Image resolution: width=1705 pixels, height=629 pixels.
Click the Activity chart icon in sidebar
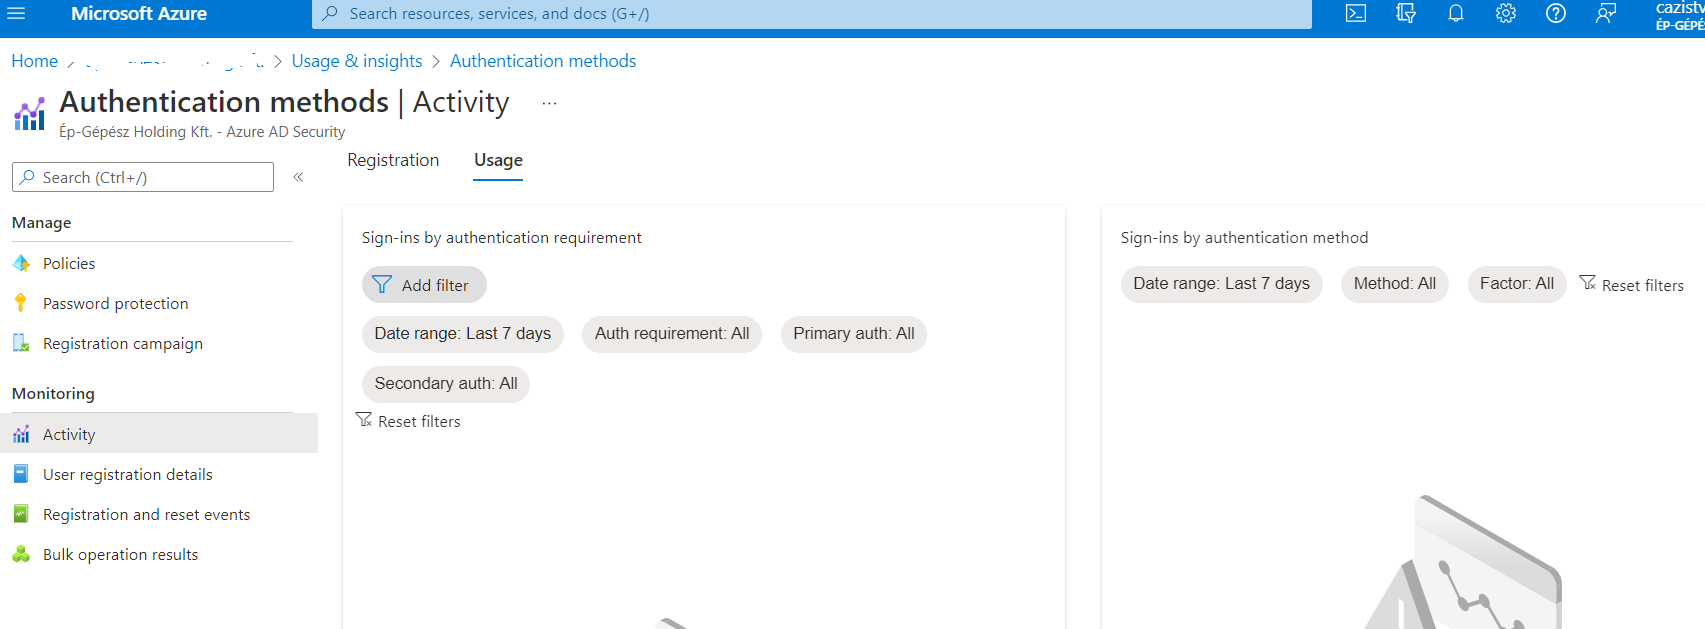tap(21, 434)
